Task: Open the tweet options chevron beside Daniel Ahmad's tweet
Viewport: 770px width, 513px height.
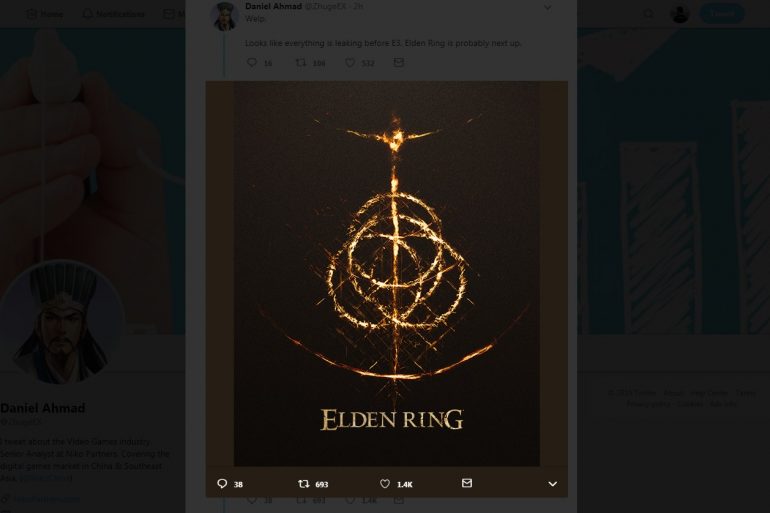Action: (x=548, y=7)
